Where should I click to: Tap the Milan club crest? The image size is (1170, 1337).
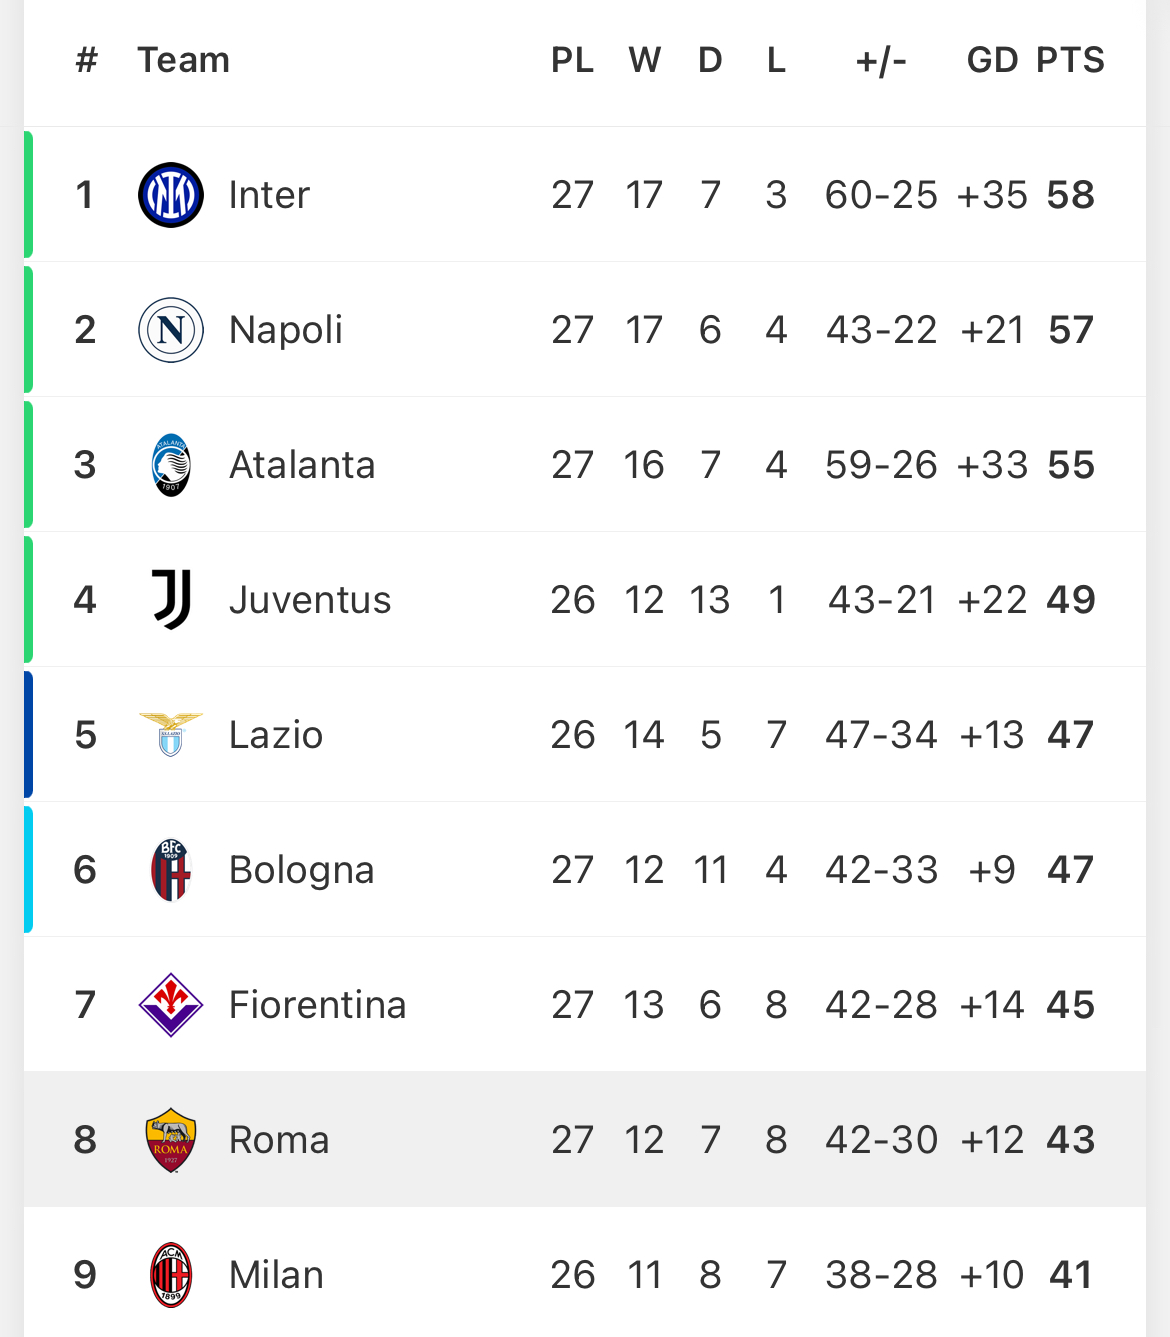pyautogui.click(x=171, y=1275)
